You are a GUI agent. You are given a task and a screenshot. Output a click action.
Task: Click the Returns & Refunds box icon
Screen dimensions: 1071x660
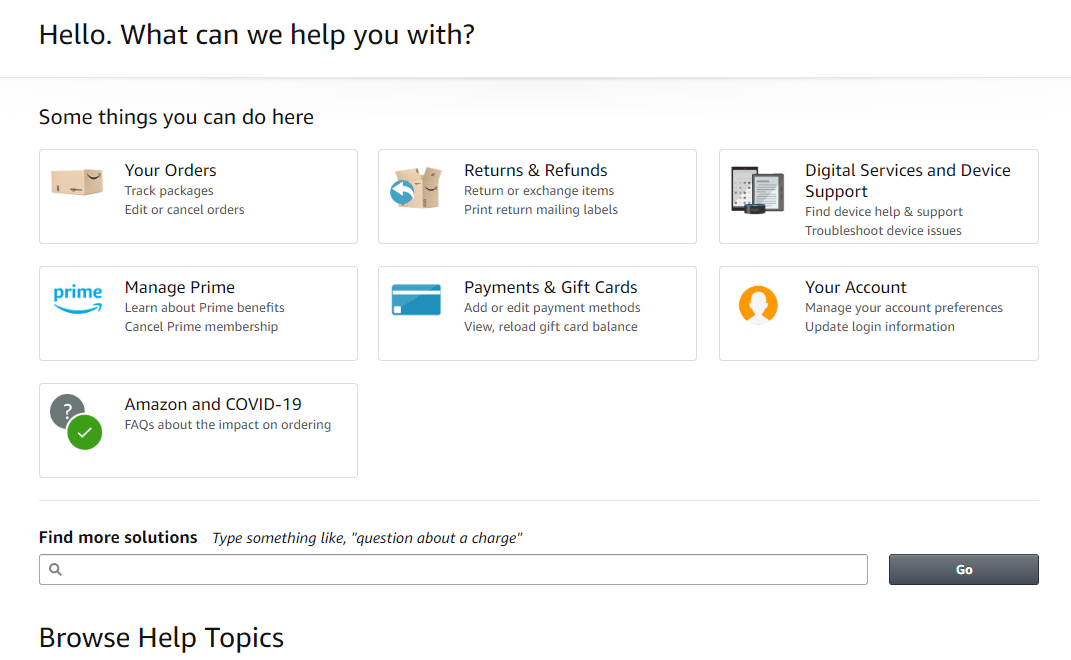pos(417,187)
